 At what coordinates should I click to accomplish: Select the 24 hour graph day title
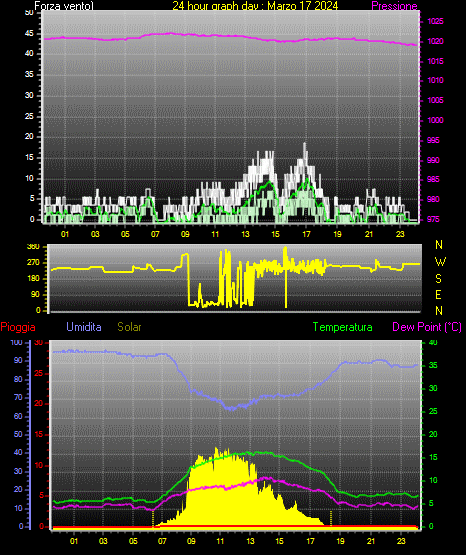pos(255,6)
